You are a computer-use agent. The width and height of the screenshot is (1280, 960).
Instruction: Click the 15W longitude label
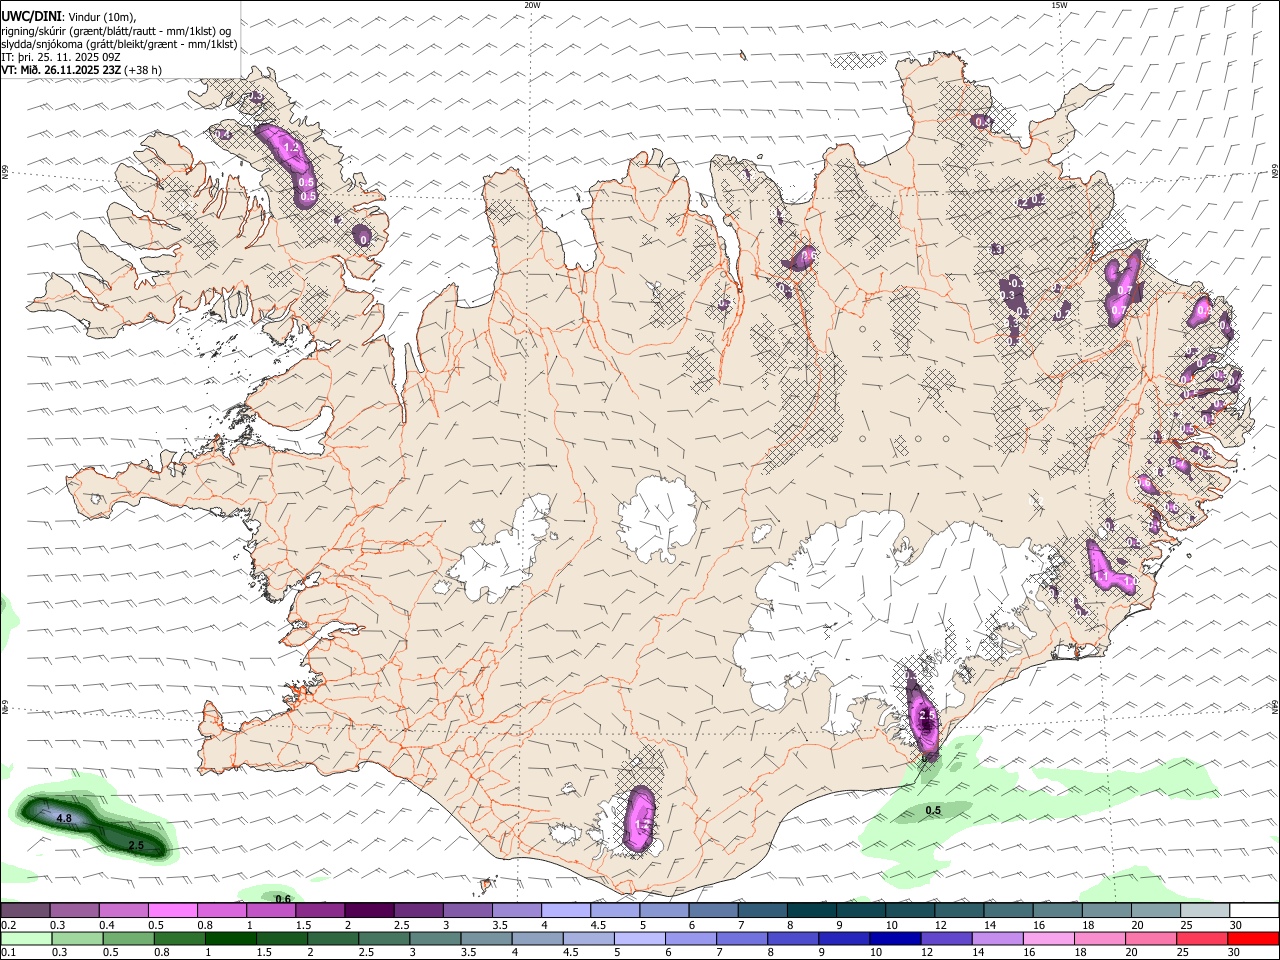pyautogui.click(x=1058, y=5)
